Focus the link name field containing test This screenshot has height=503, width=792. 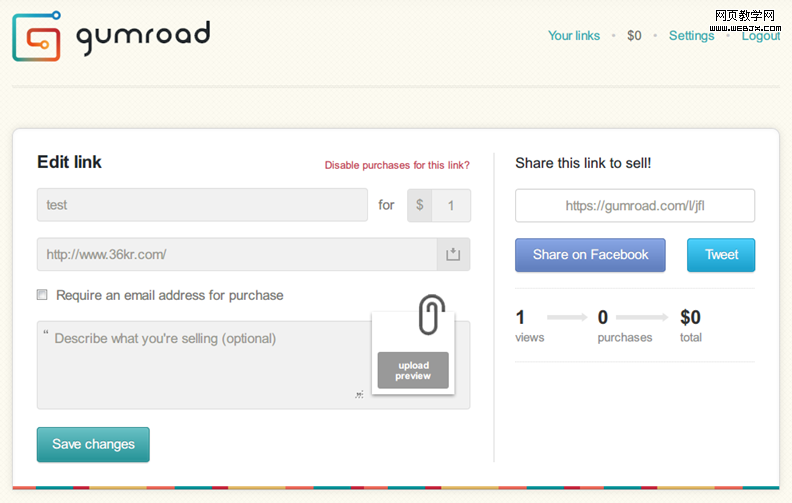point(202,205)
